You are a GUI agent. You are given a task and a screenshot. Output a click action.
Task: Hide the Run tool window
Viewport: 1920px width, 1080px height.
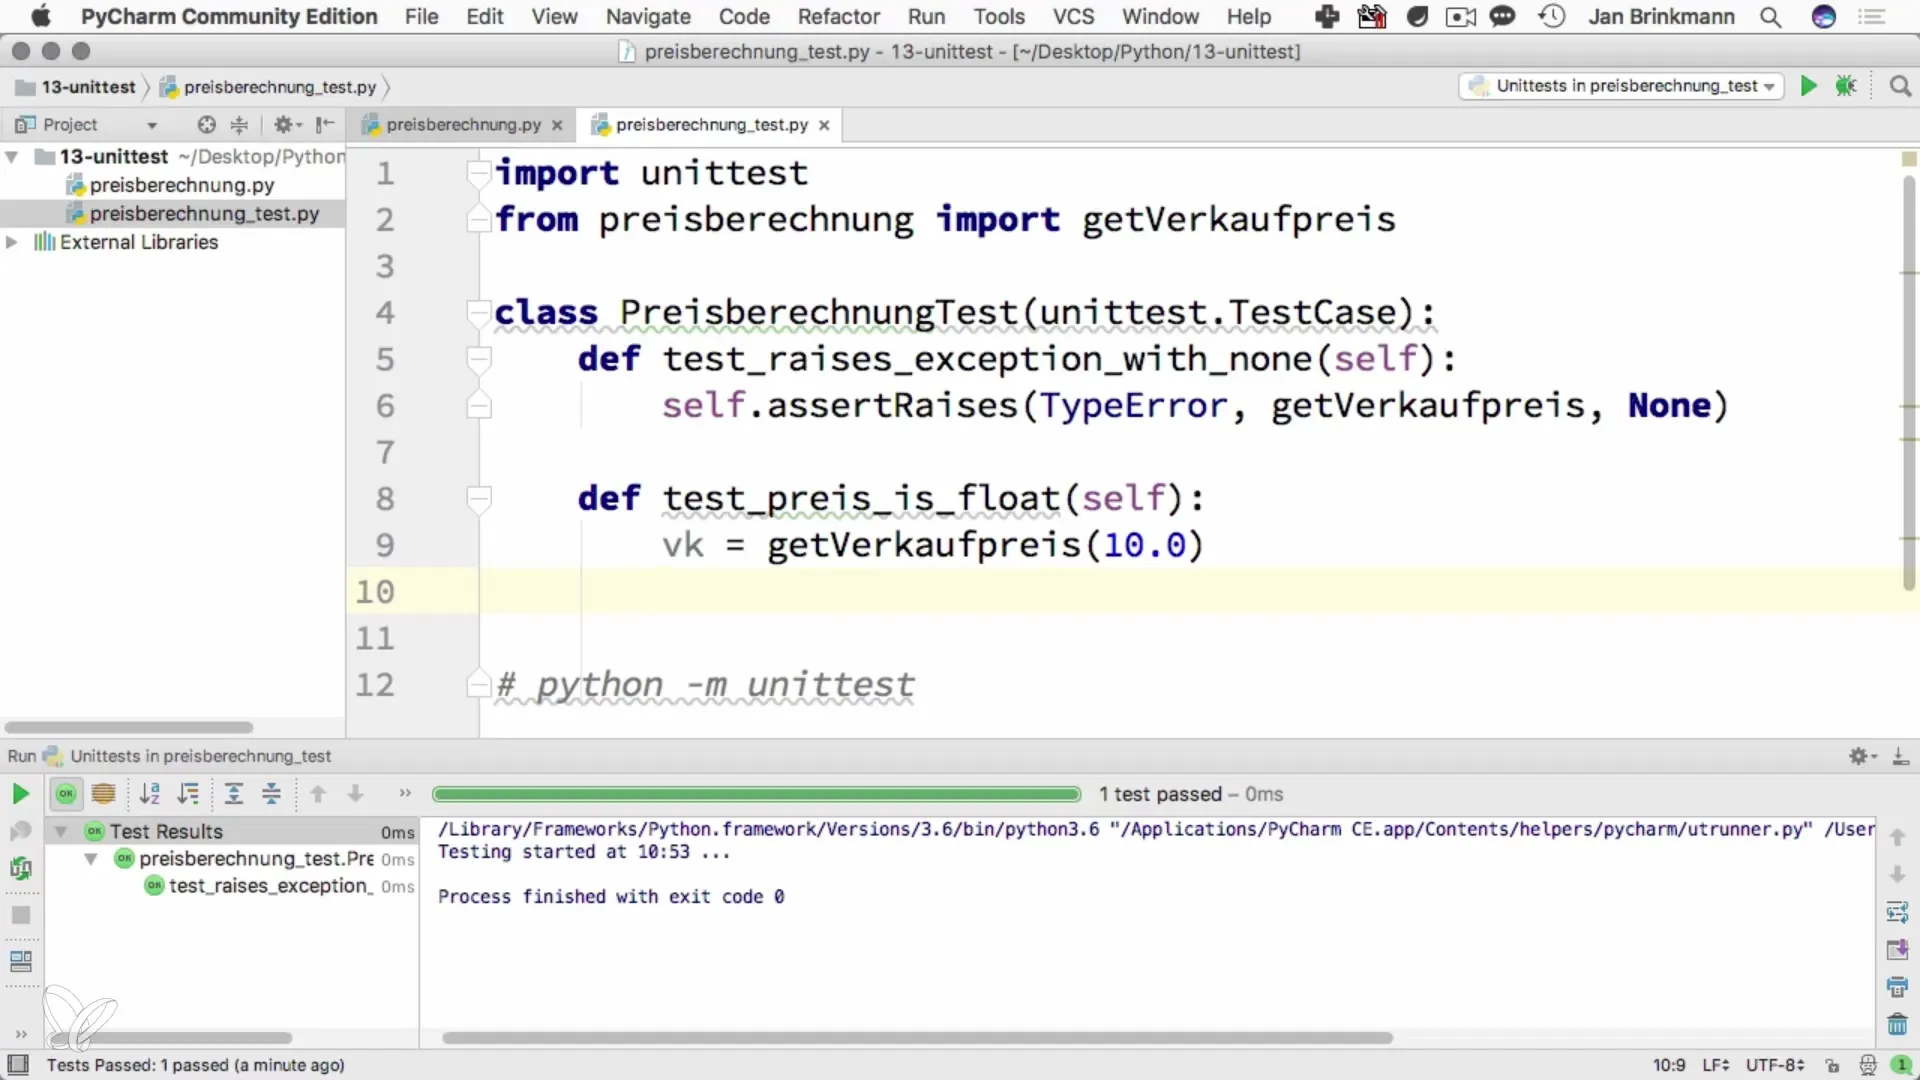[x=1901, y=757]
